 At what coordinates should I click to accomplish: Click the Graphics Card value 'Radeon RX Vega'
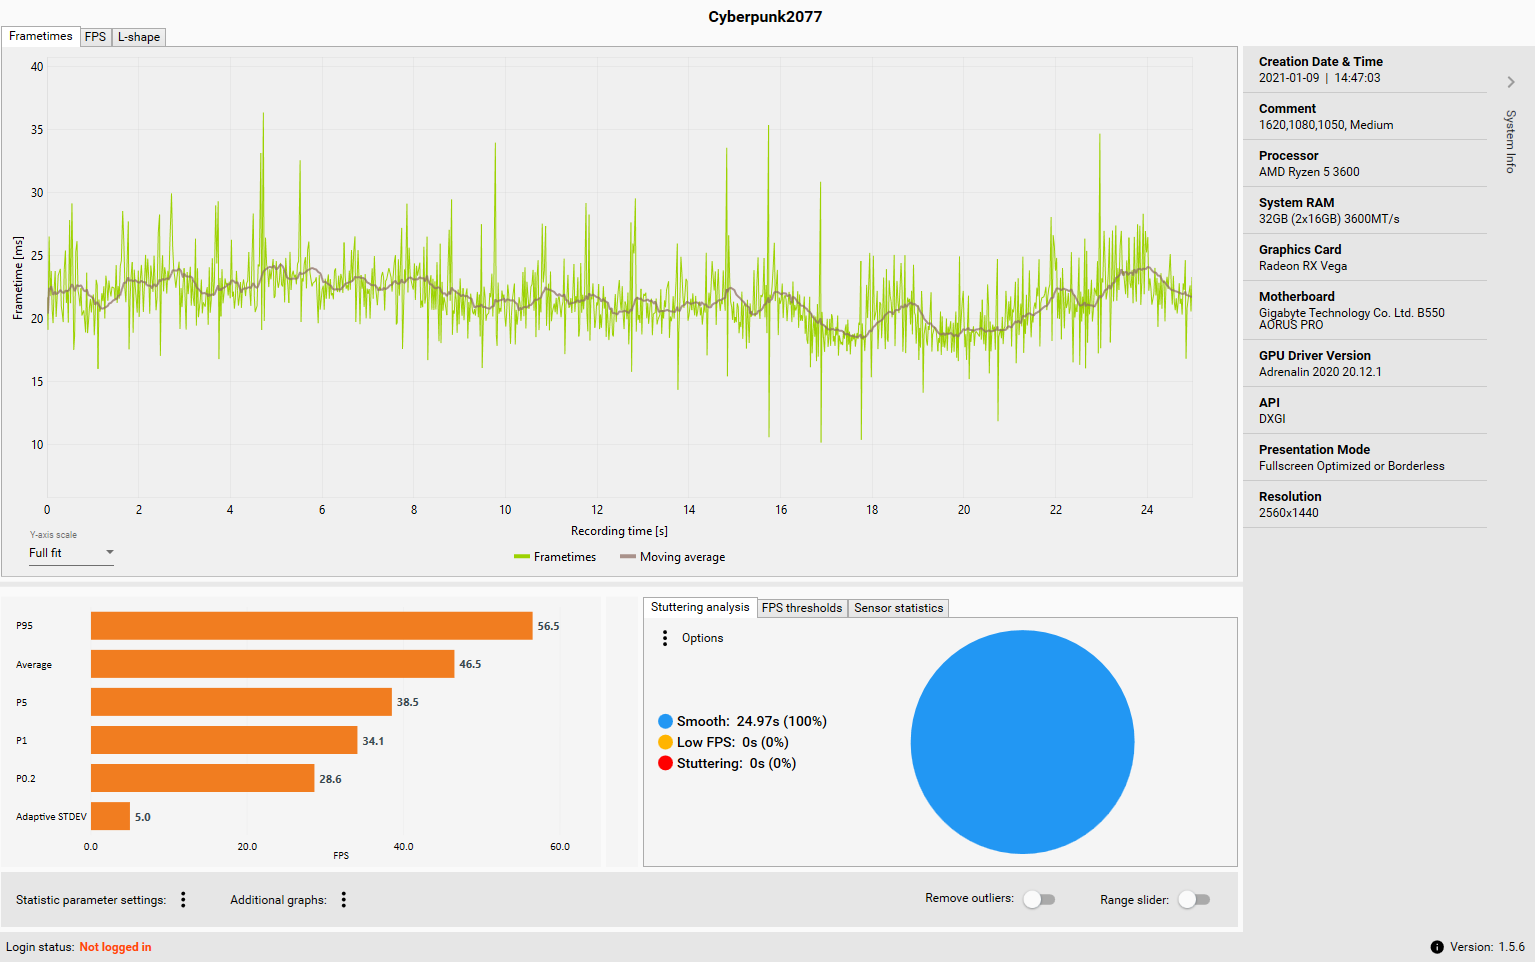pos(1303,266)
